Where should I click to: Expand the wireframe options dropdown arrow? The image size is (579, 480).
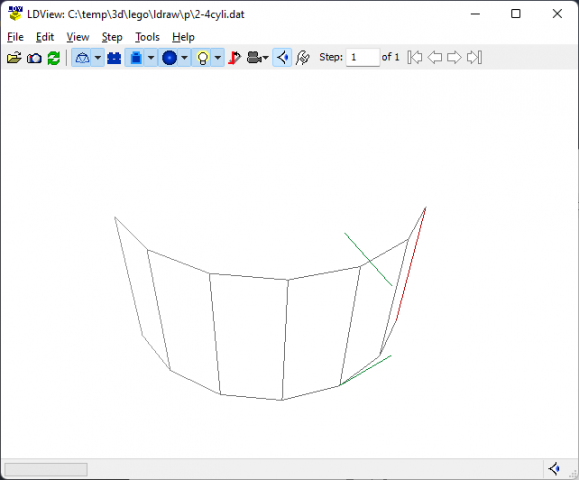coord(98,58)
